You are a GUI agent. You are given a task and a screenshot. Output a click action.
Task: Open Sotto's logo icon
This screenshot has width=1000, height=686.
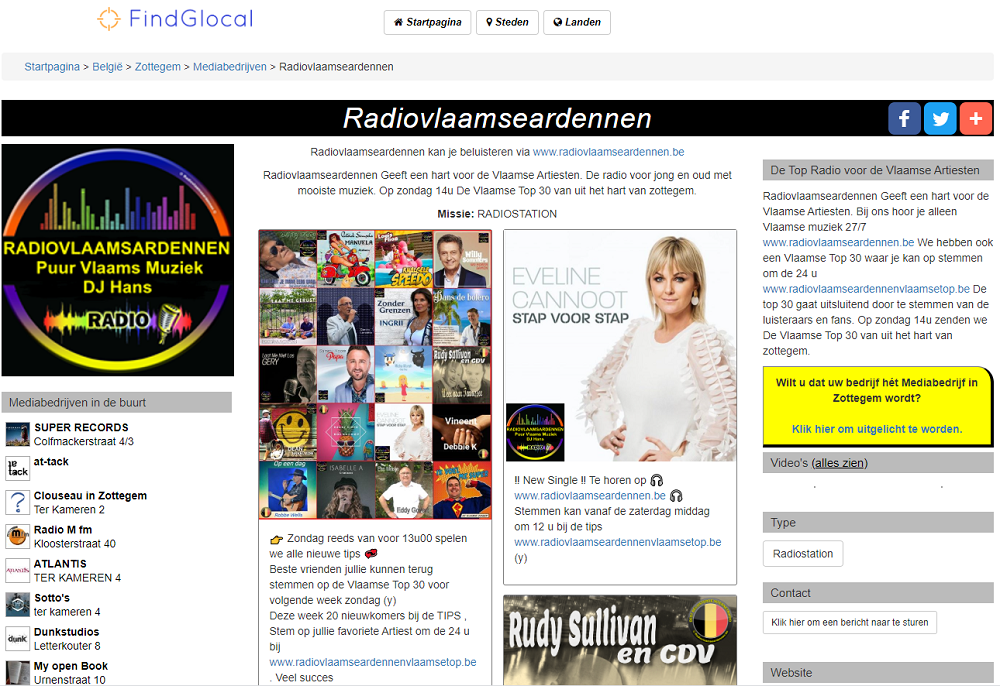click(18, 604)
